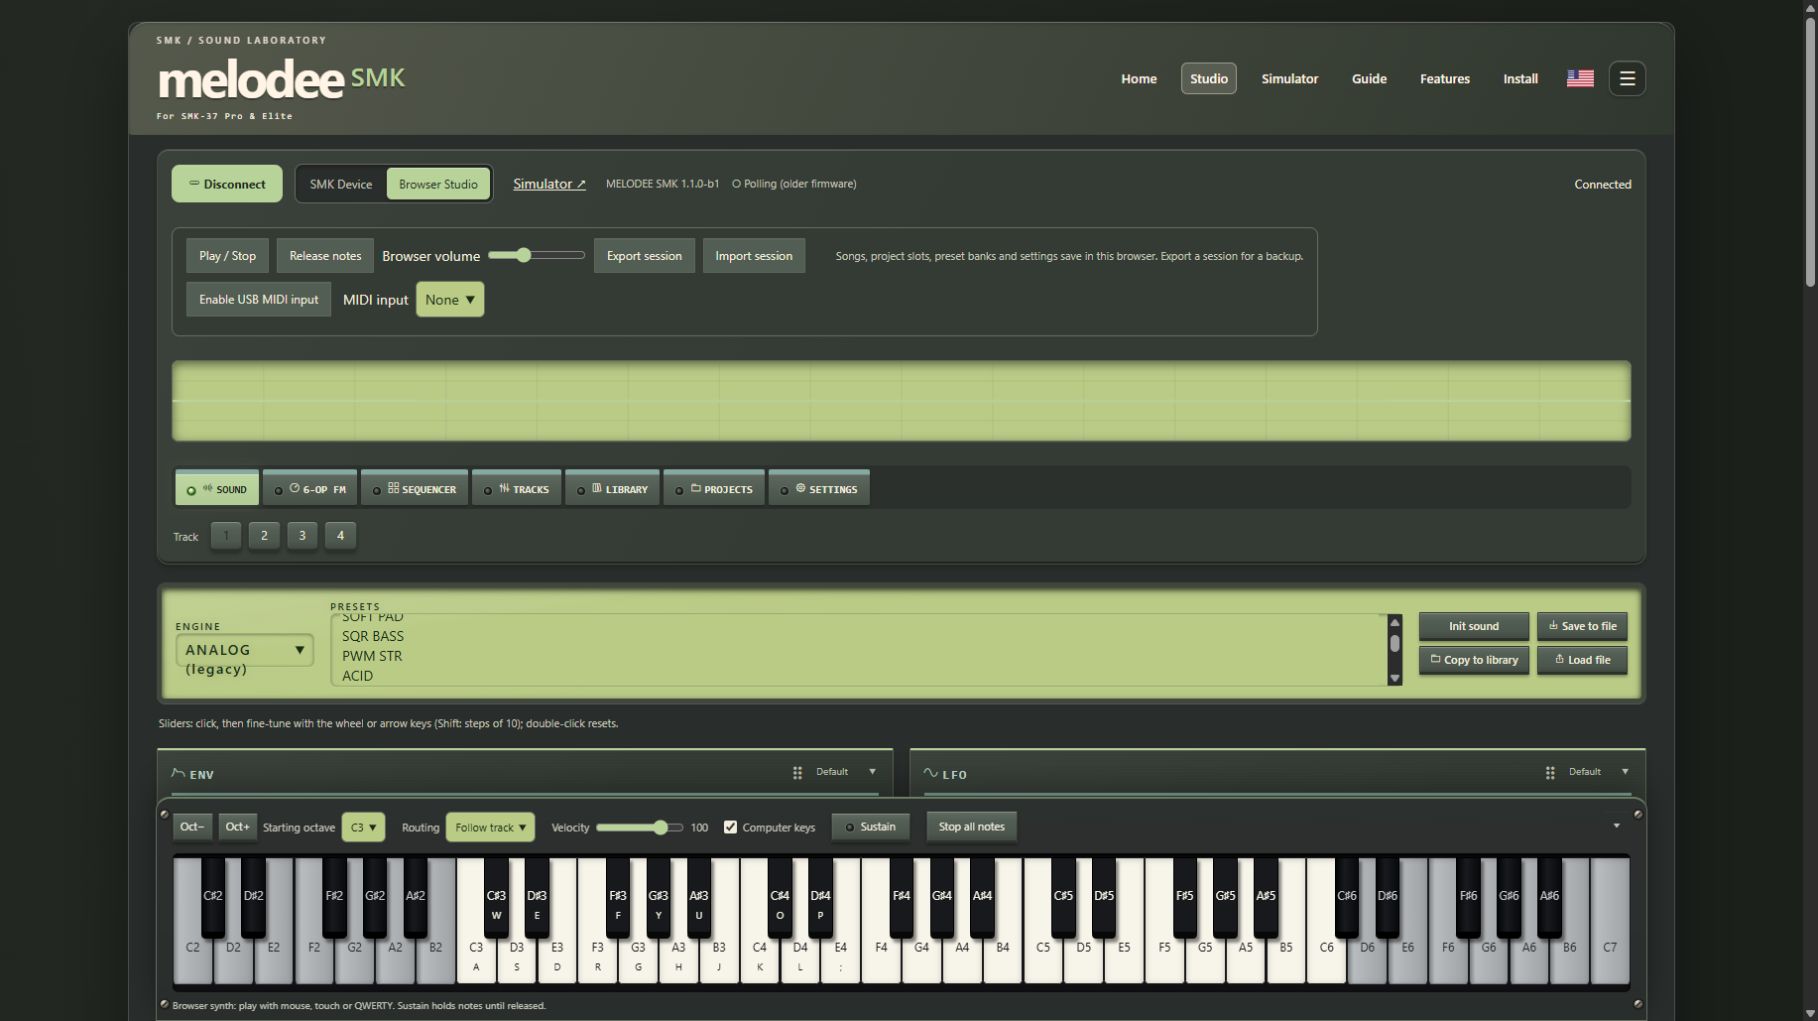
Task: Open the Engine ANALOG dropdown
Action: pos(245,650)
